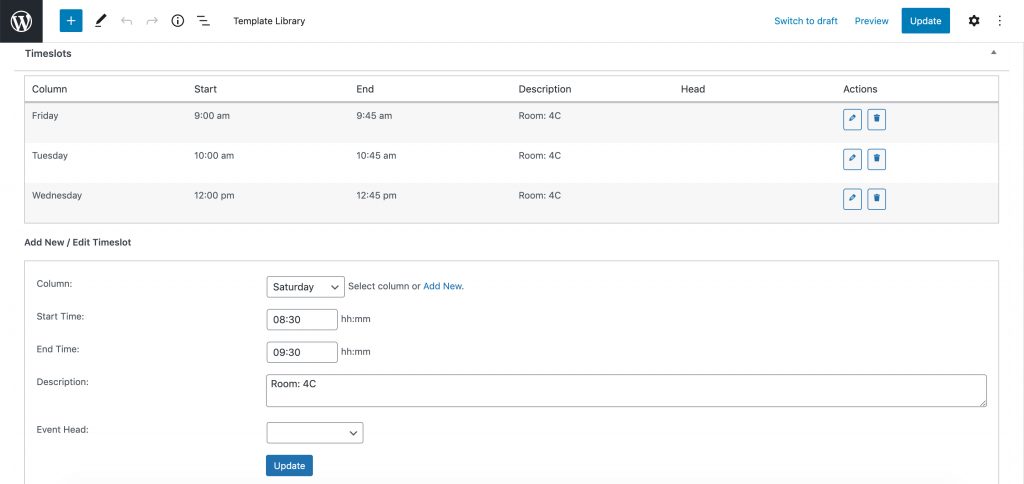
Task: Open the document Details info icon
Action: pyautogui.click(x=178, y=21)
